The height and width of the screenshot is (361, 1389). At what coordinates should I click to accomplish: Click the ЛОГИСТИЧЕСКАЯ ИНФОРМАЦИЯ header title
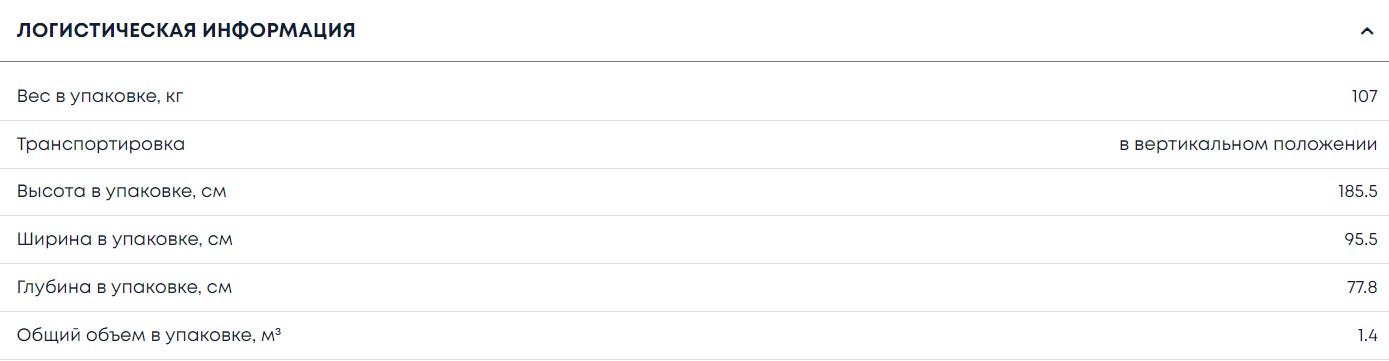tap(186, 31)
